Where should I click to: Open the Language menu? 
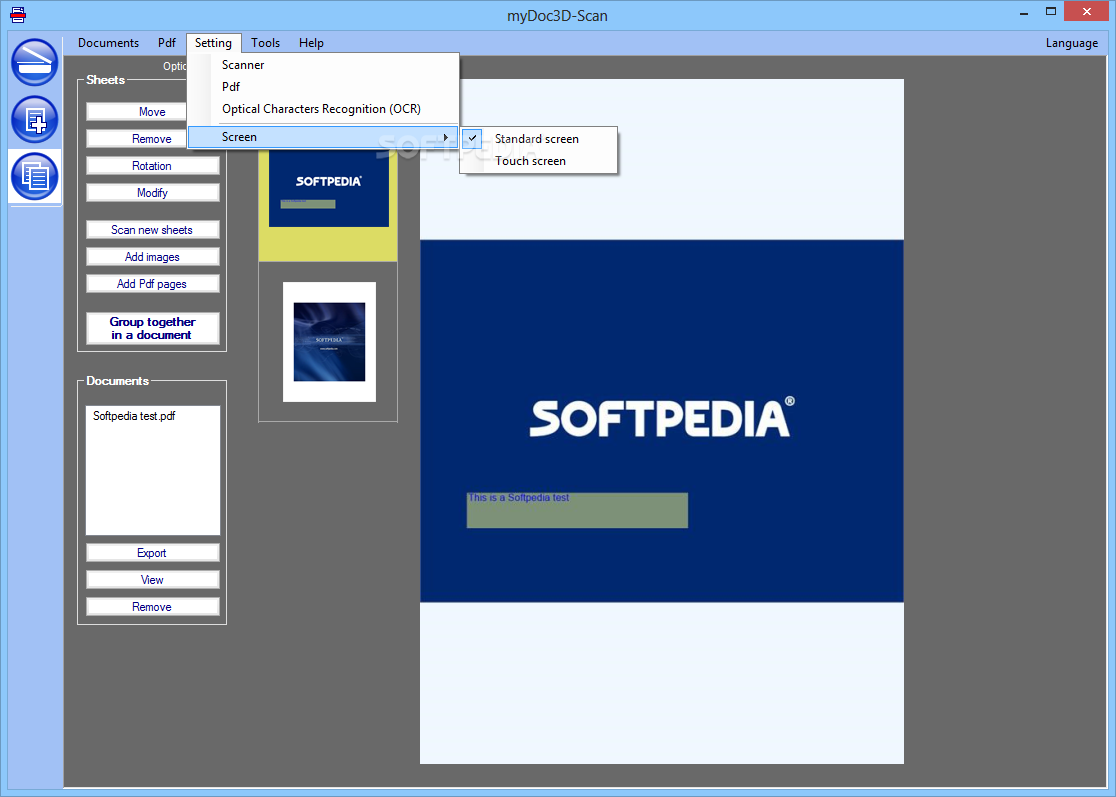(1071, 43)
